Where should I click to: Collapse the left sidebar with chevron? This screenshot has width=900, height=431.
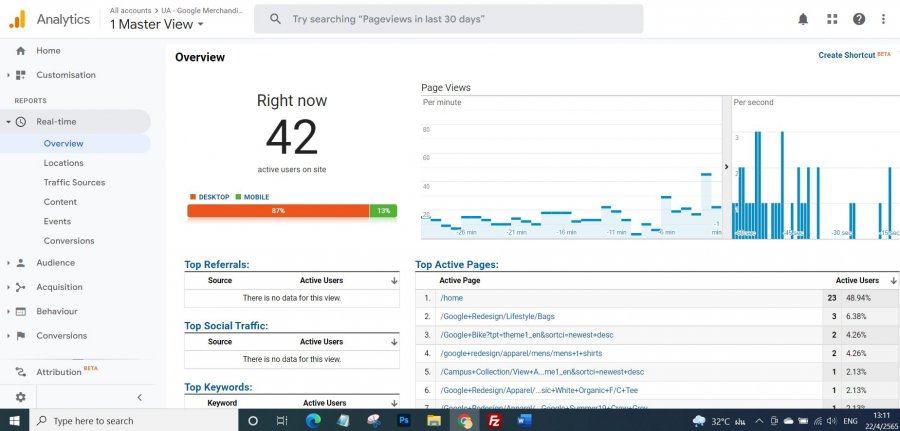pyautogui.click(x=139, y=397)
